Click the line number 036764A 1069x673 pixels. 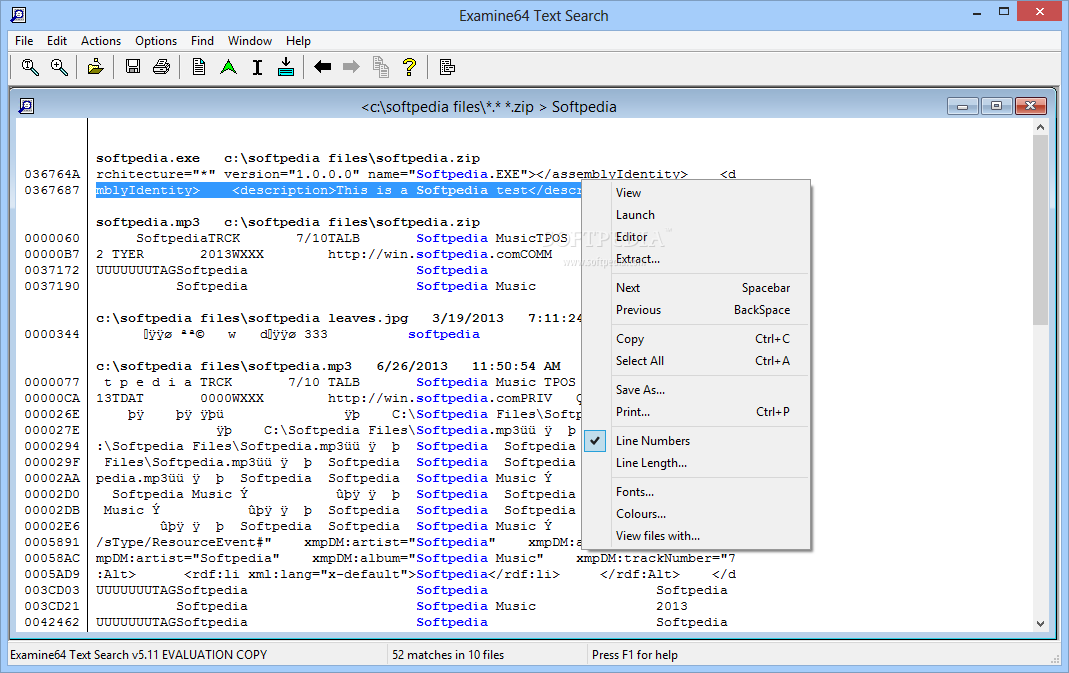click(52, 175)
